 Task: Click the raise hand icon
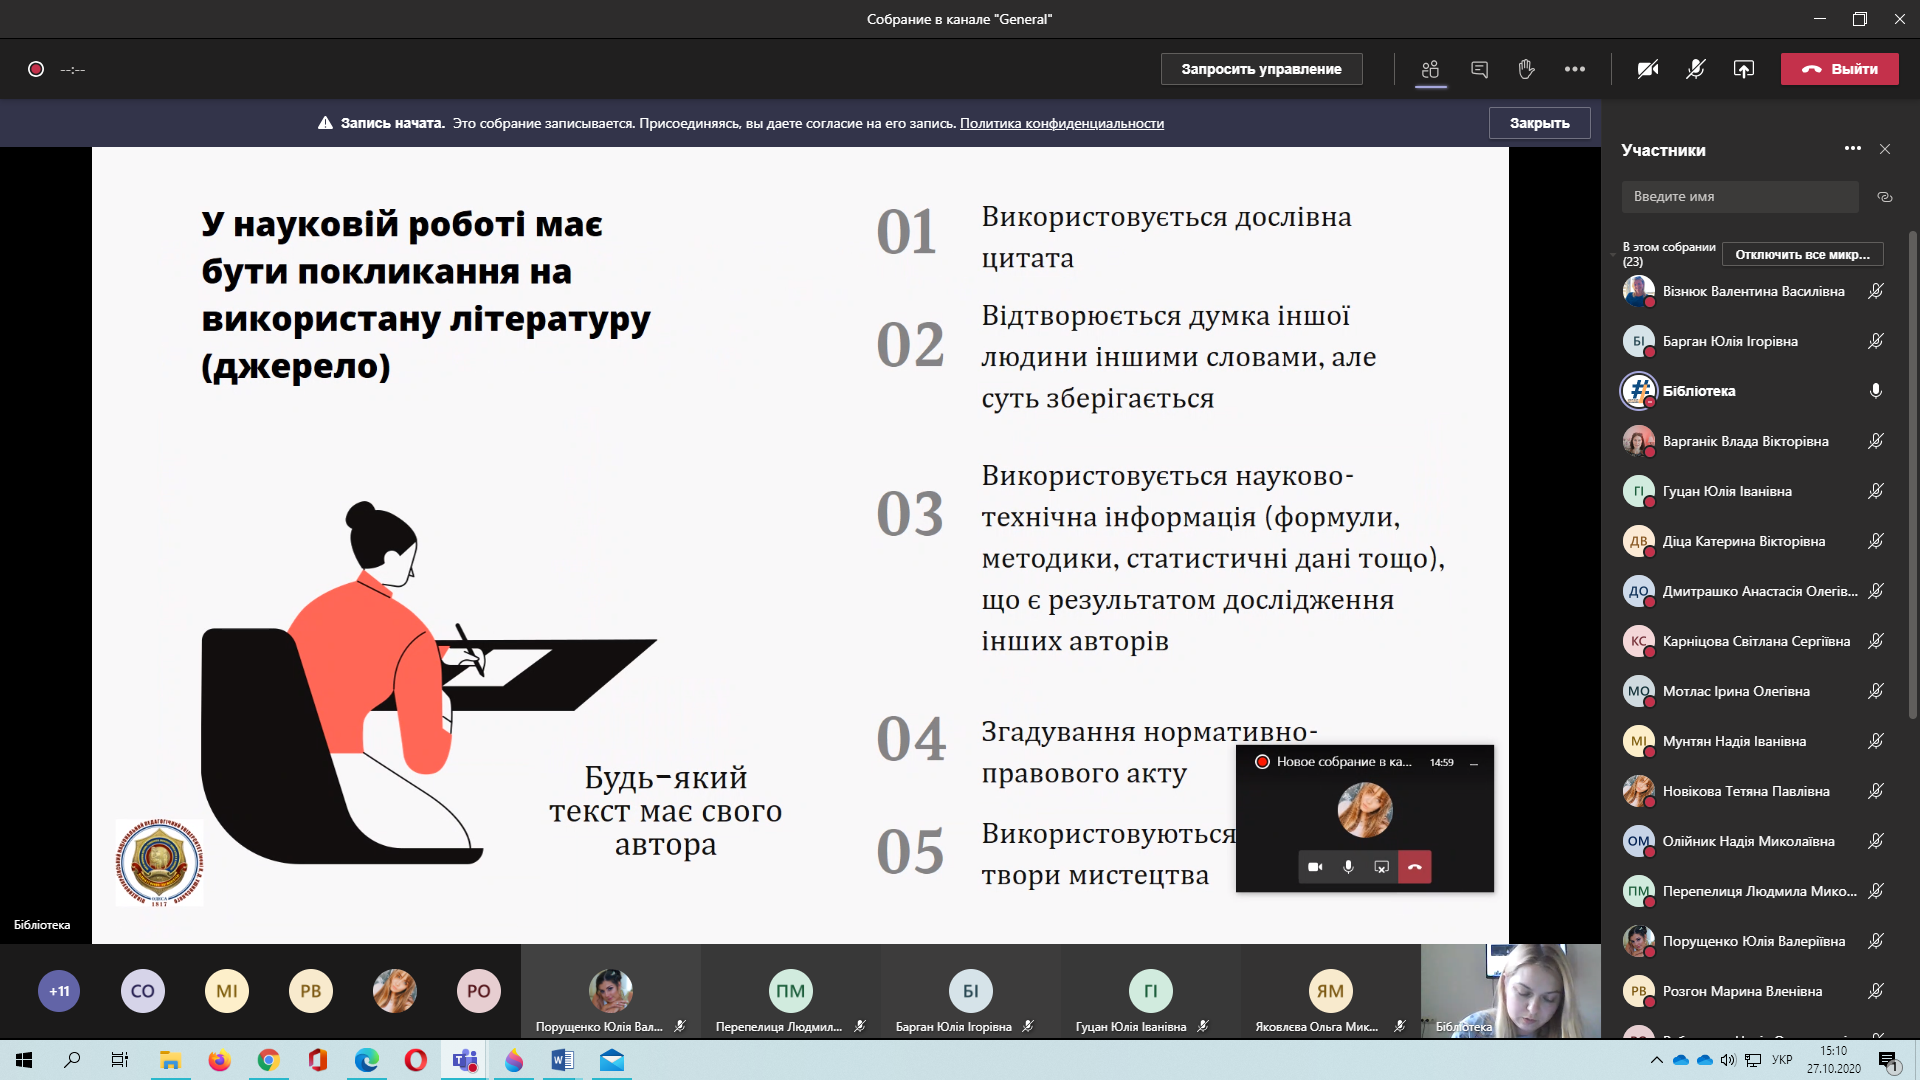[1526, 69]
